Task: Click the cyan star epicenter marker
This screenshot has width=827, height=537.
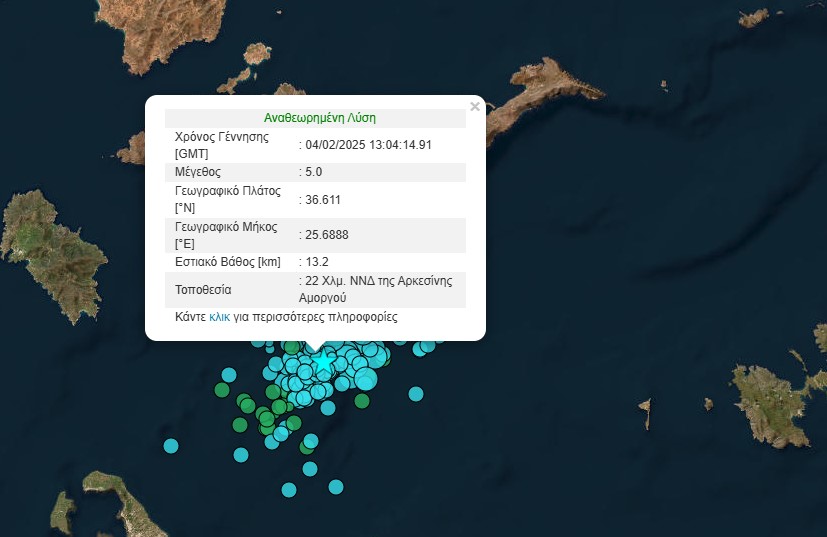Action: point(323,363)
